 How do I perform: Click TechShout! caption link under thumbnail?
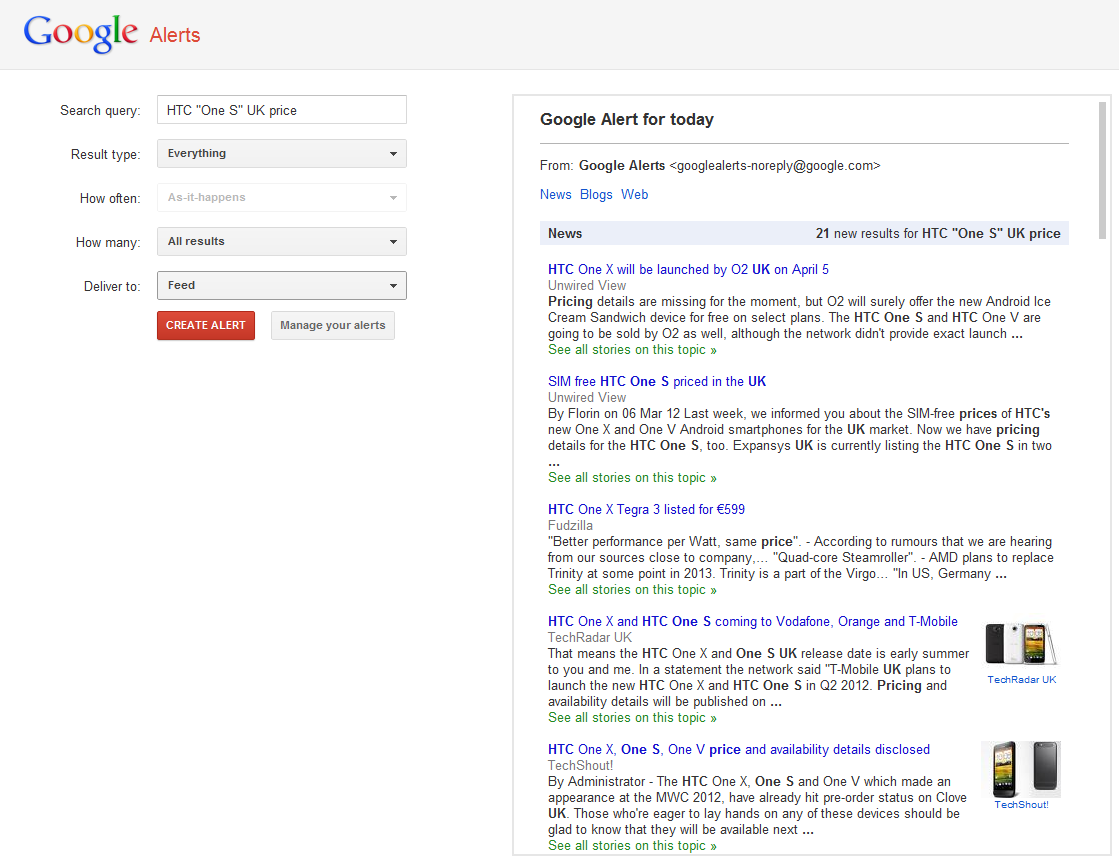pyautogui.click(x=1021, y=805)
